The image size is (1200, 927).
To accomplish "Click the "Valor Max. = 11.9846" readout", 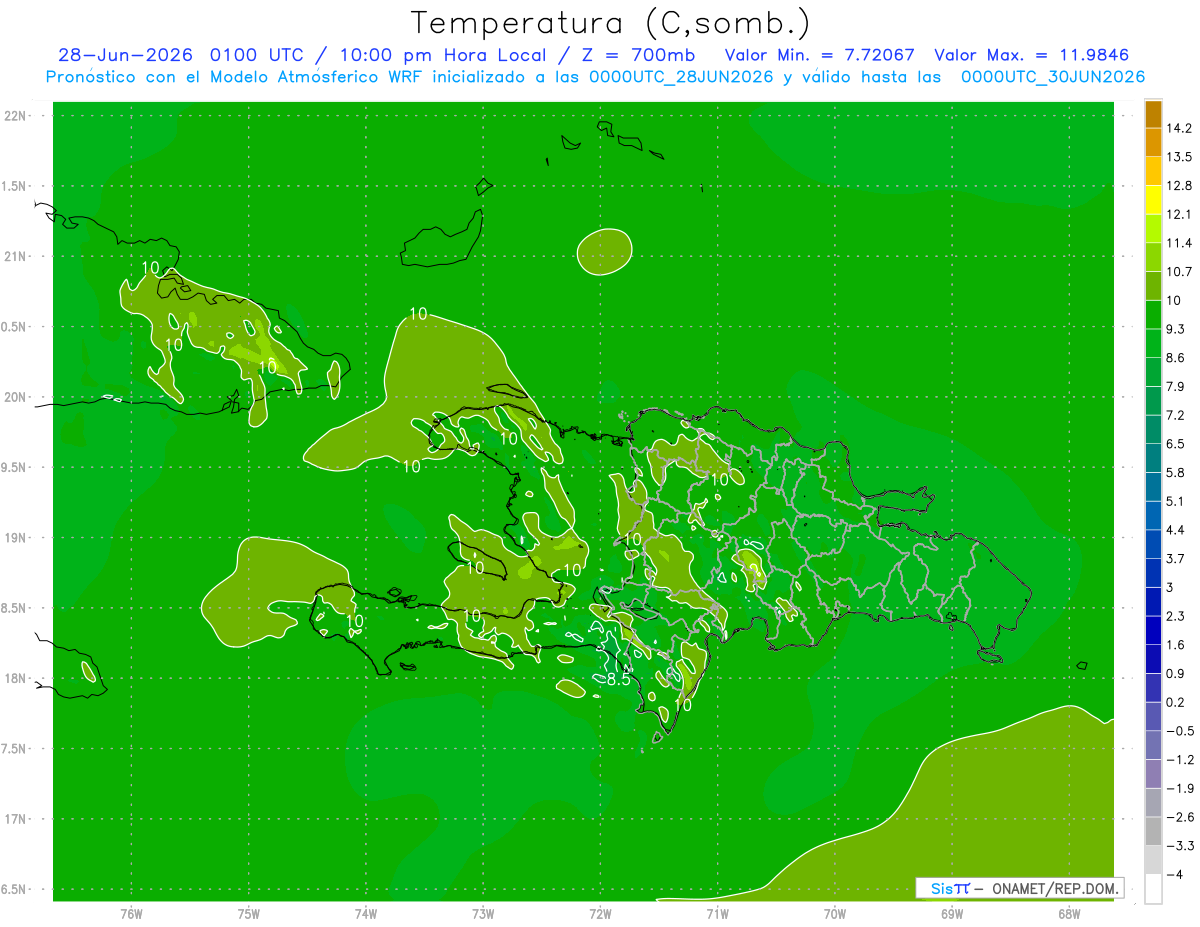I will point(1032,55).
